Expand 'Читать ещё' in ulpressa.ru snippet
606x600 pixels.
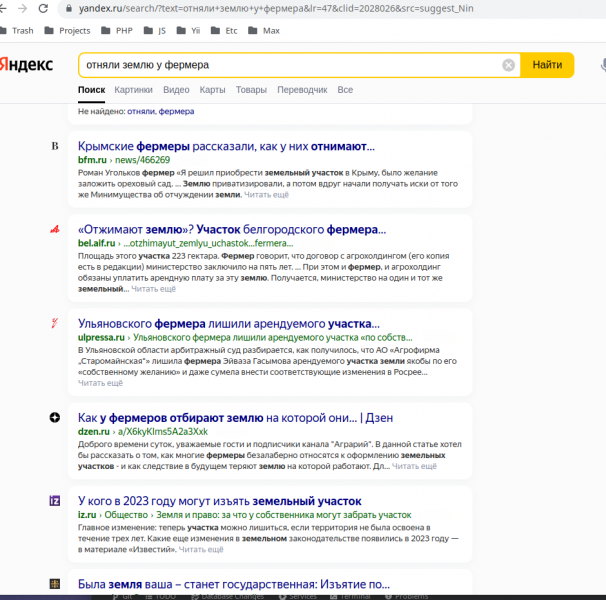tap(100, 383)
